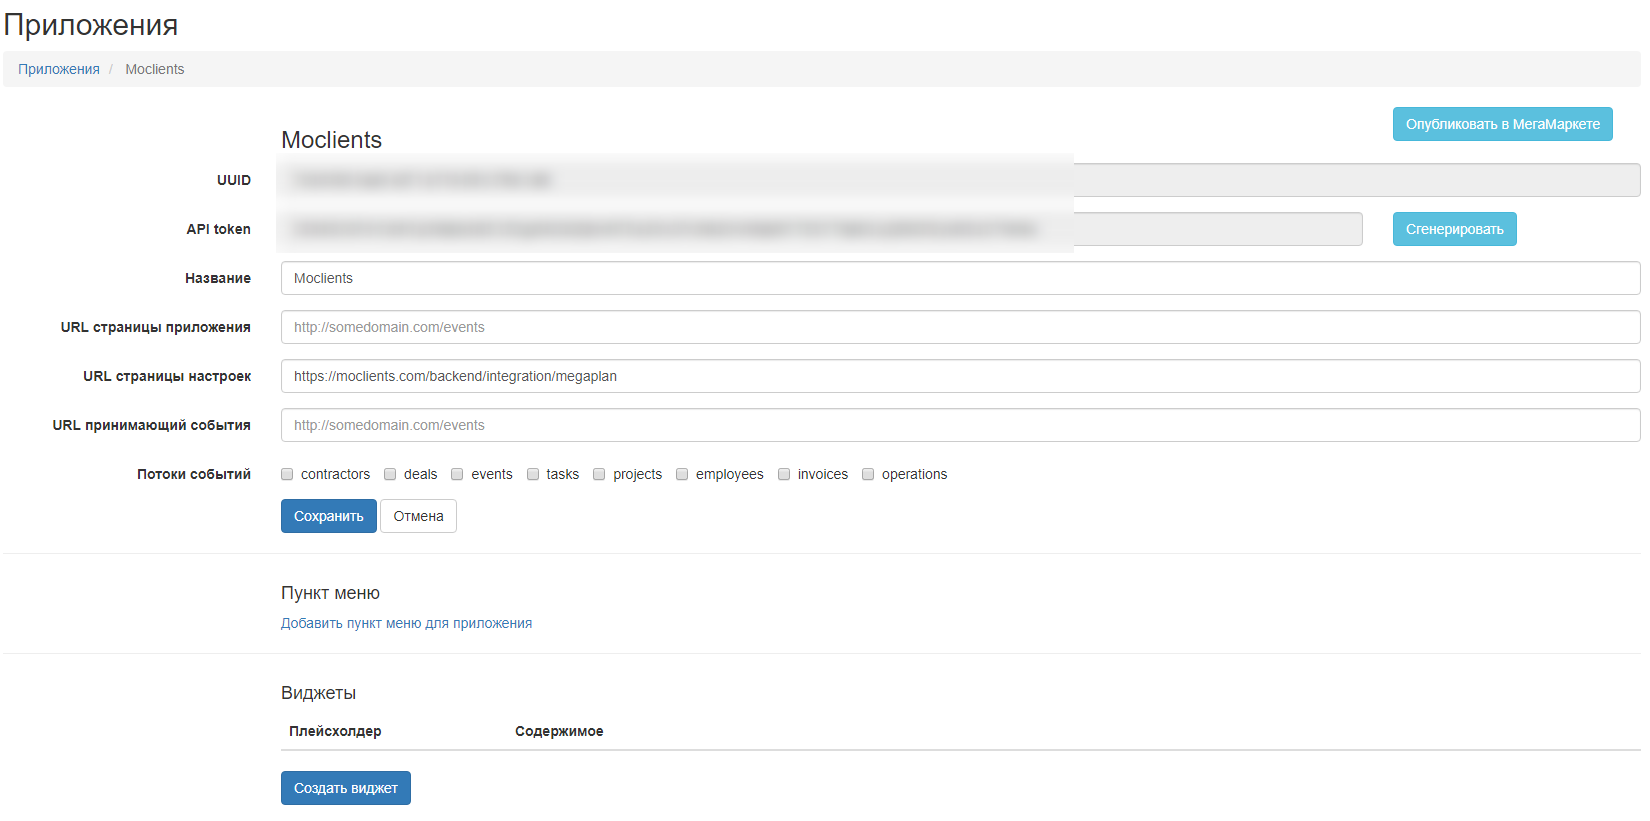Screen dimensions: 1650x821
Task: Select the URL страницы настроек field
Action: (960, 376)
